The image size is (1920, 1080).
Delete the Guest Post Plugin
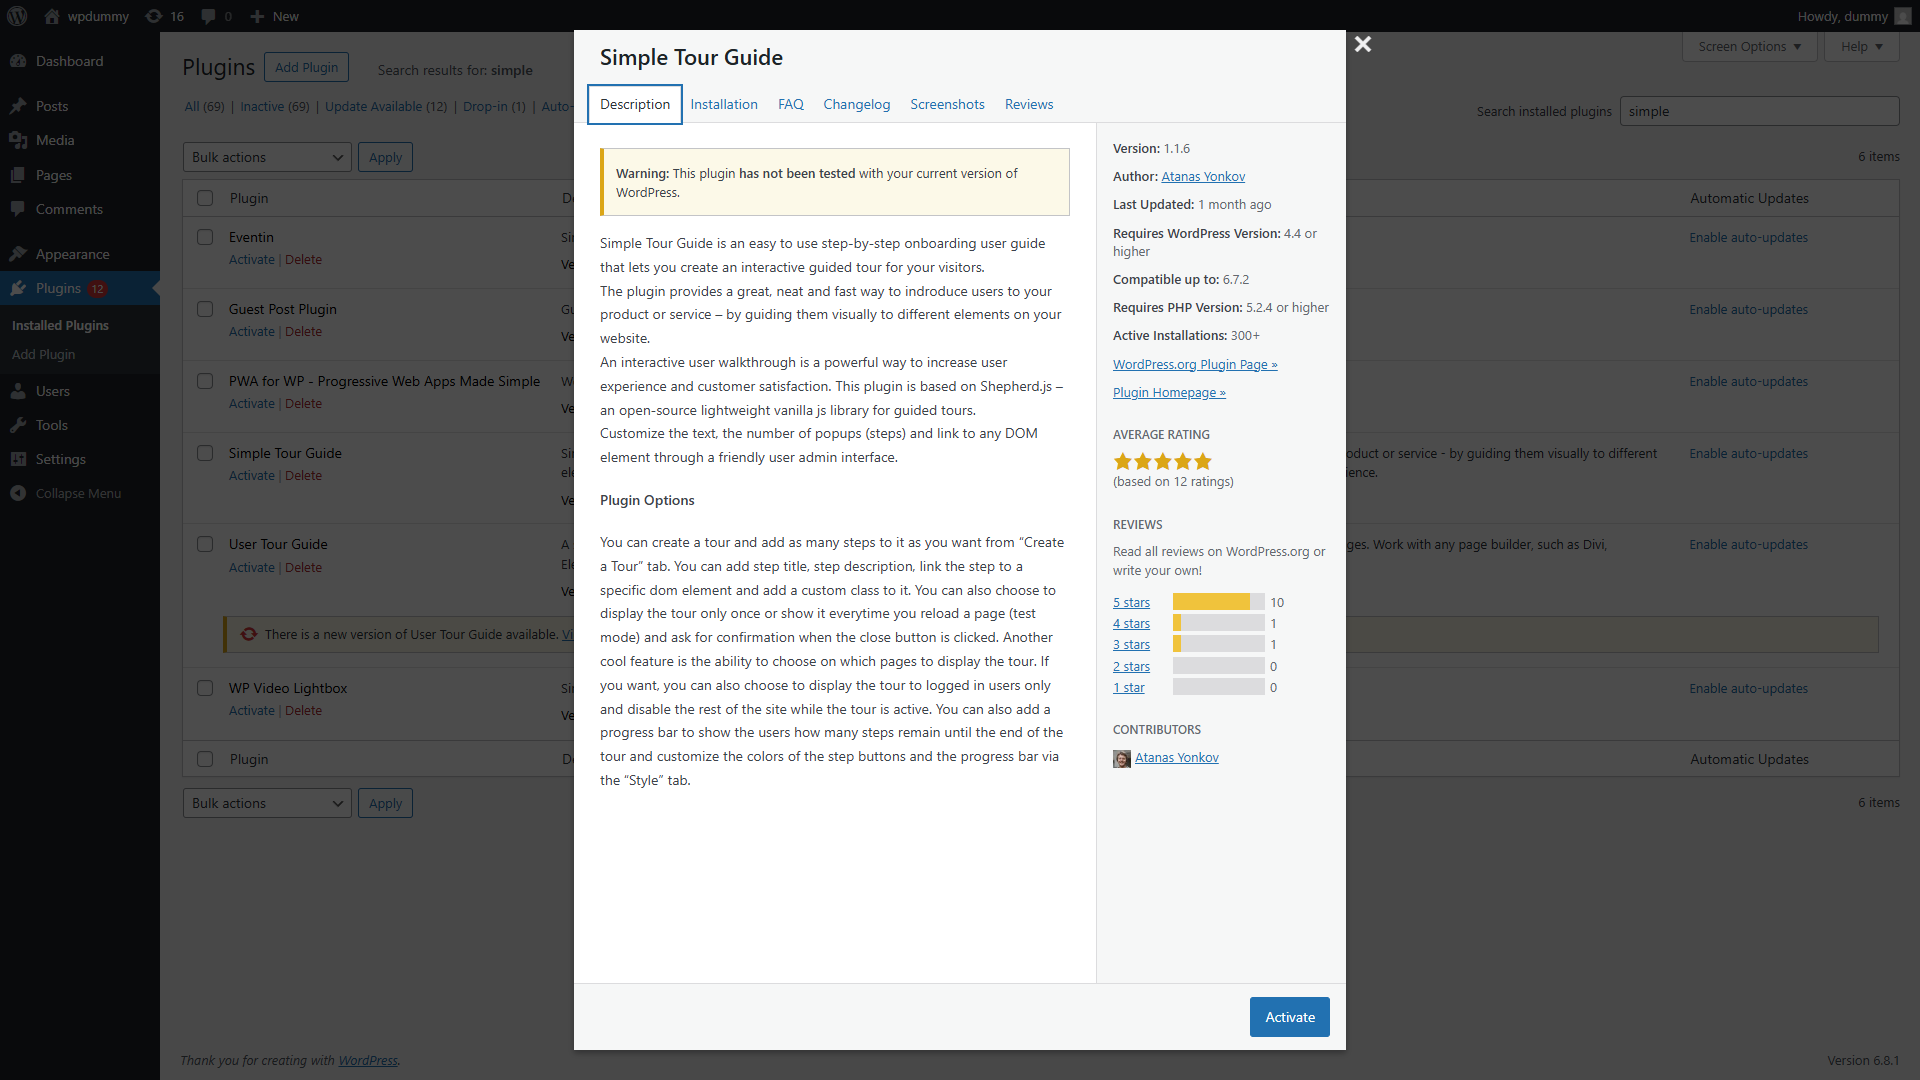pyautogui.click(x=303, y=331)
